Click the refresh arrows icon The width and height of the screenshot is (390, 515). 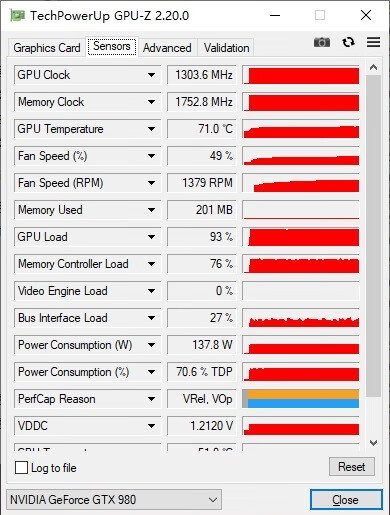point(348,42)
